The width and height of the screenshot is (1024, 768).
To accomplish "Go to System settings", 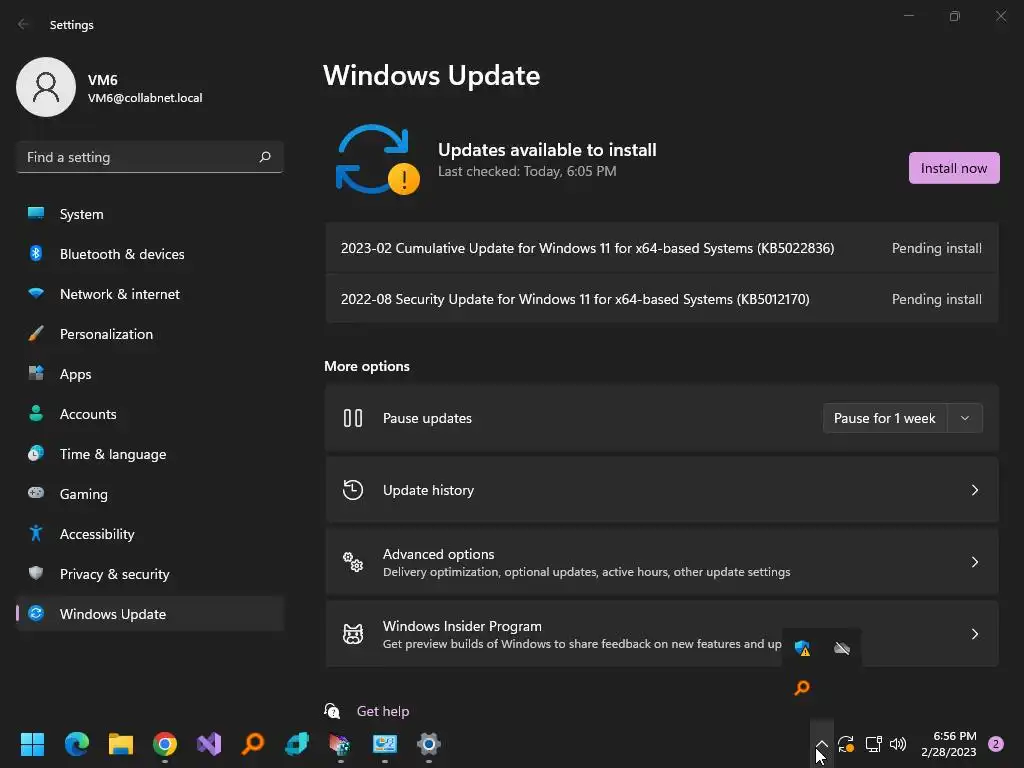I will click(150, 214).
